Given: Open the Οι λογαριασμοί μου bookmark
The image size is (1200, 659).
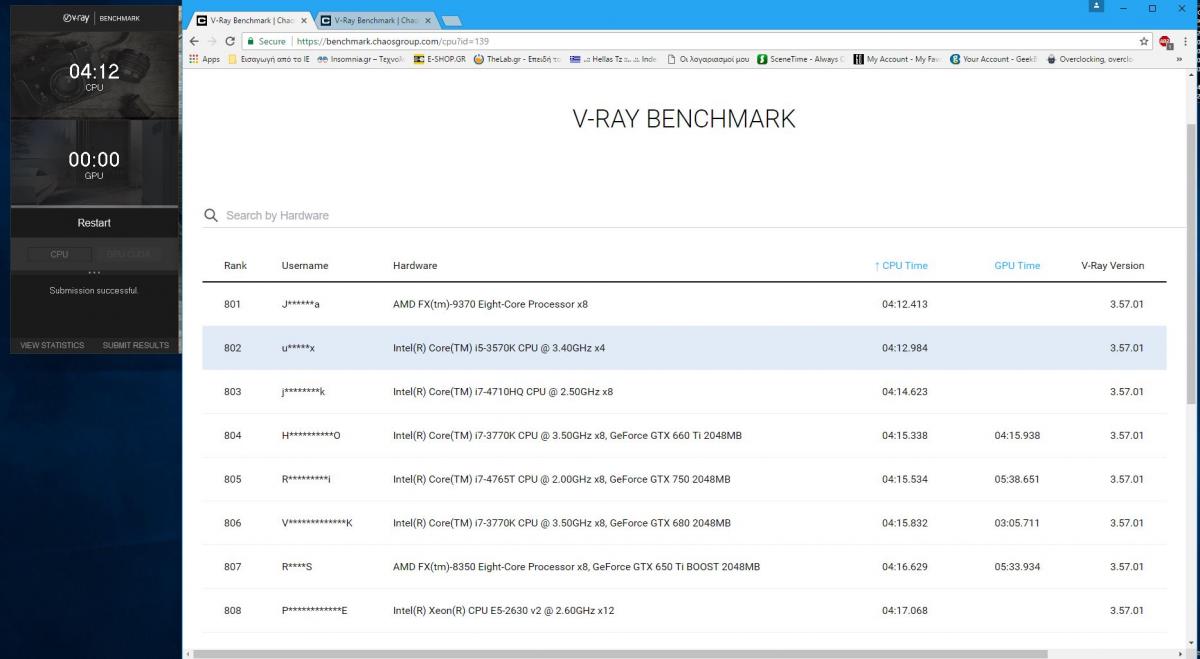Looking at the screenshot, I should point(708,59).
